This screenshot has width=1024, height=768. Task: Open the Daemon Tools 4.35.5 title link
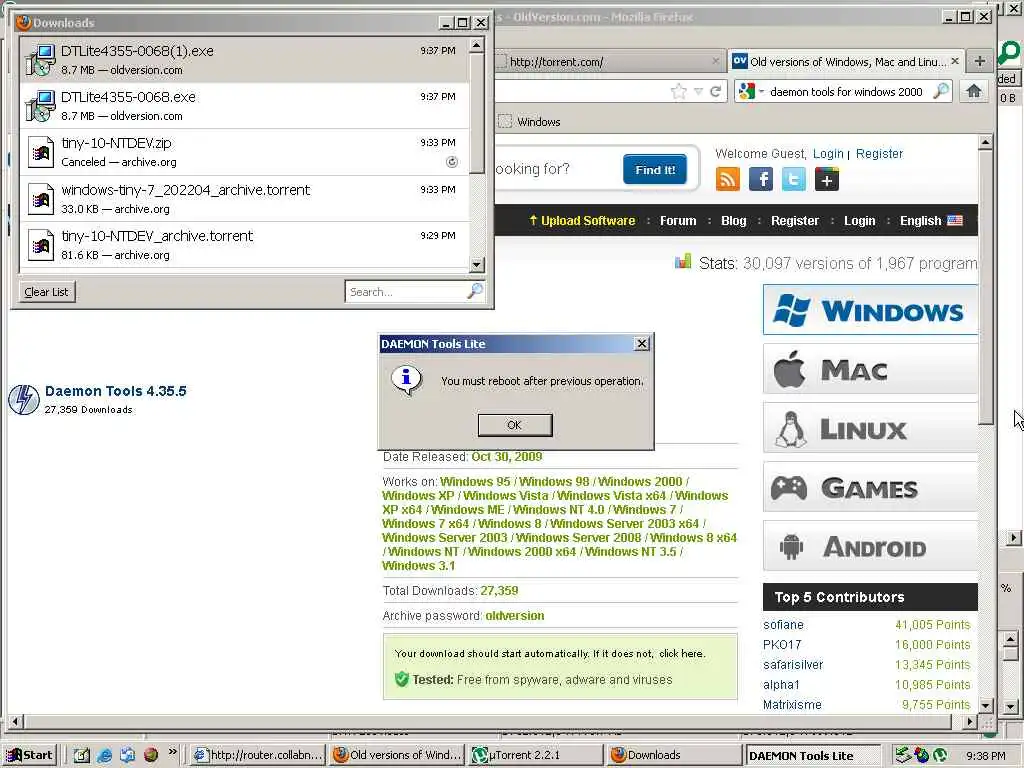116,391
